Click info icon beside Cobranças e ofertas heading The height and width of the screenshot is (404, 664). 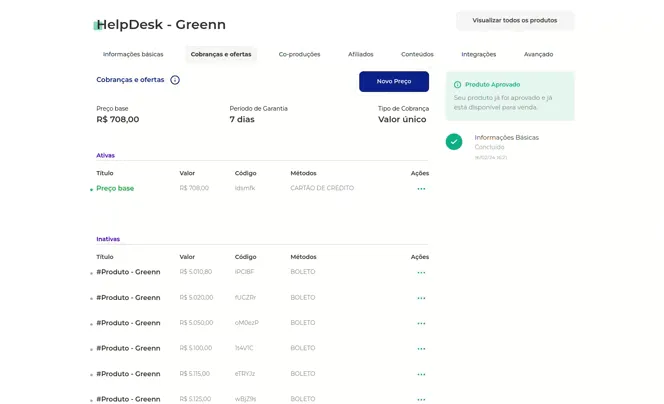pos(175,80)
